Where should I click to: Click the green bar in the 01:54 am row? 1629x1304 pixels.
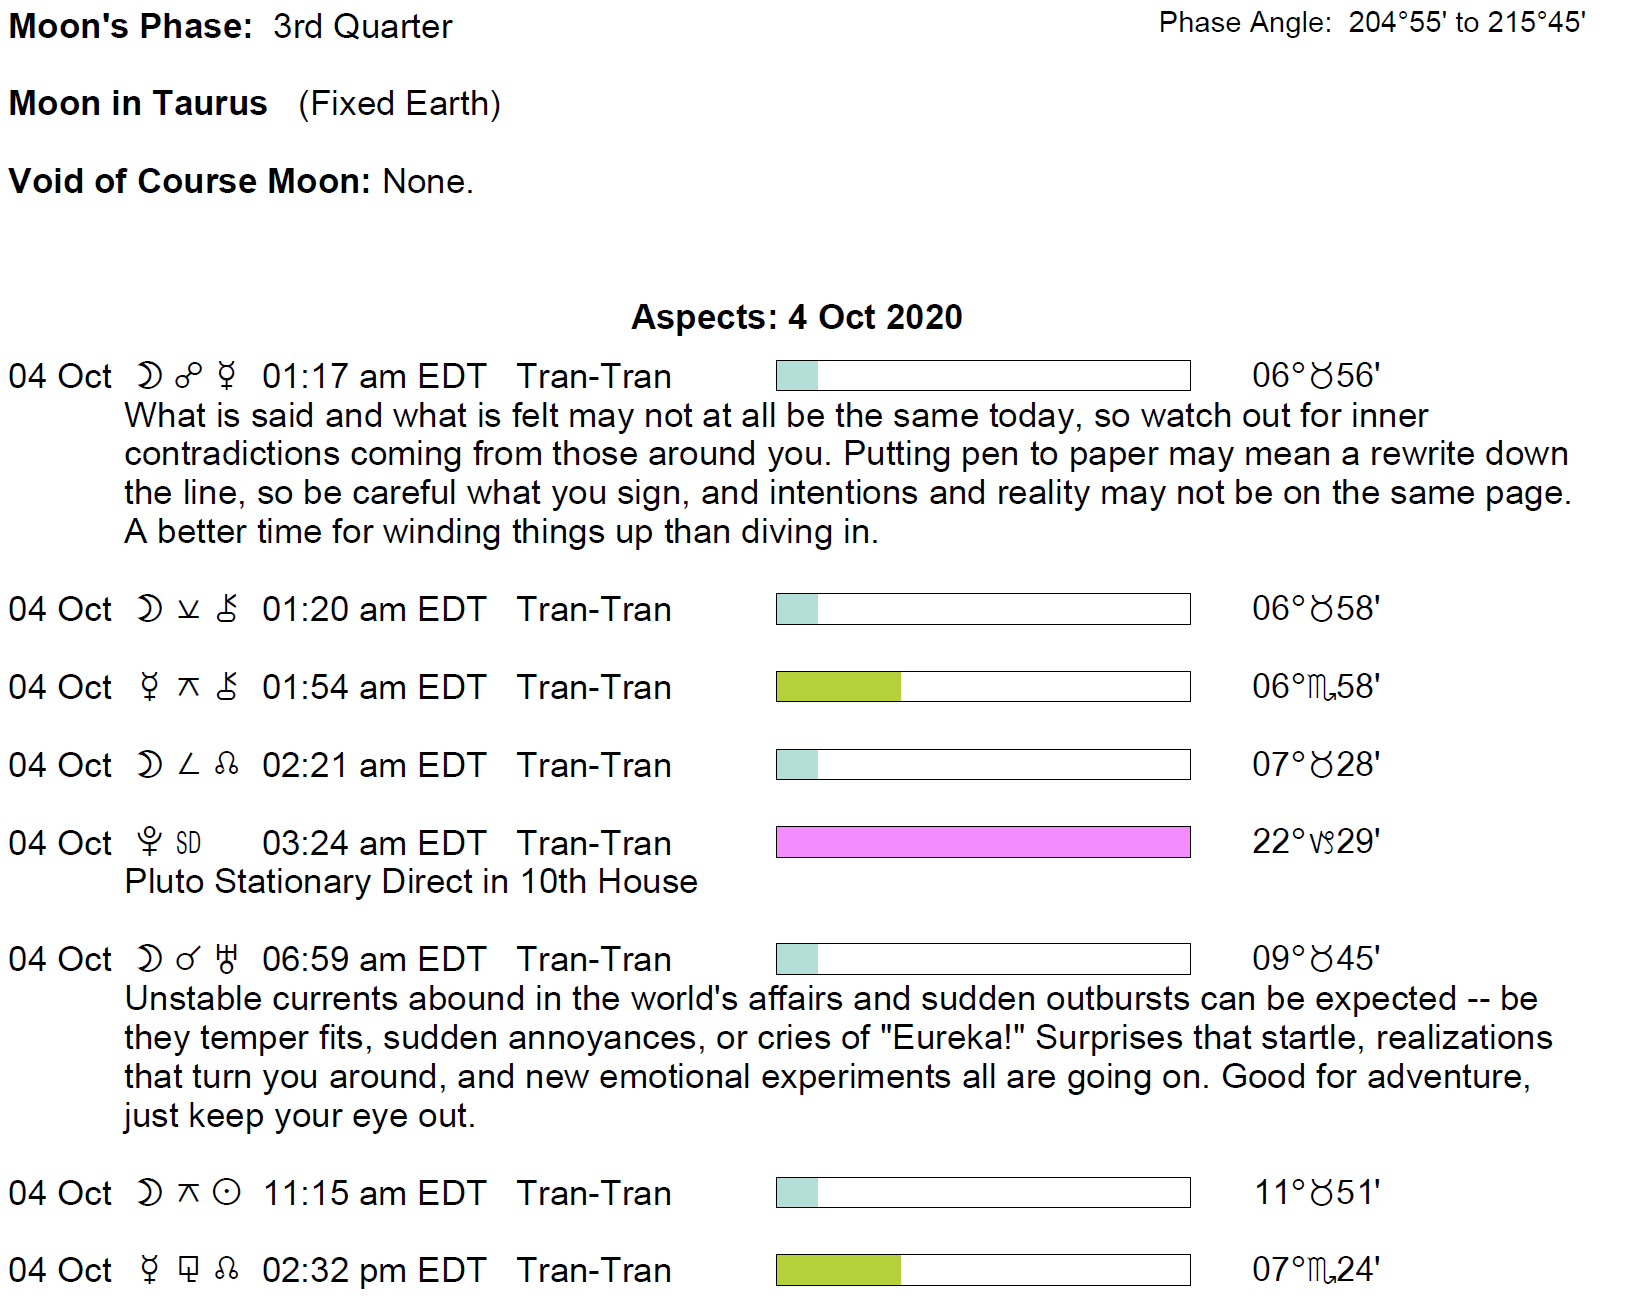(838, 687)
